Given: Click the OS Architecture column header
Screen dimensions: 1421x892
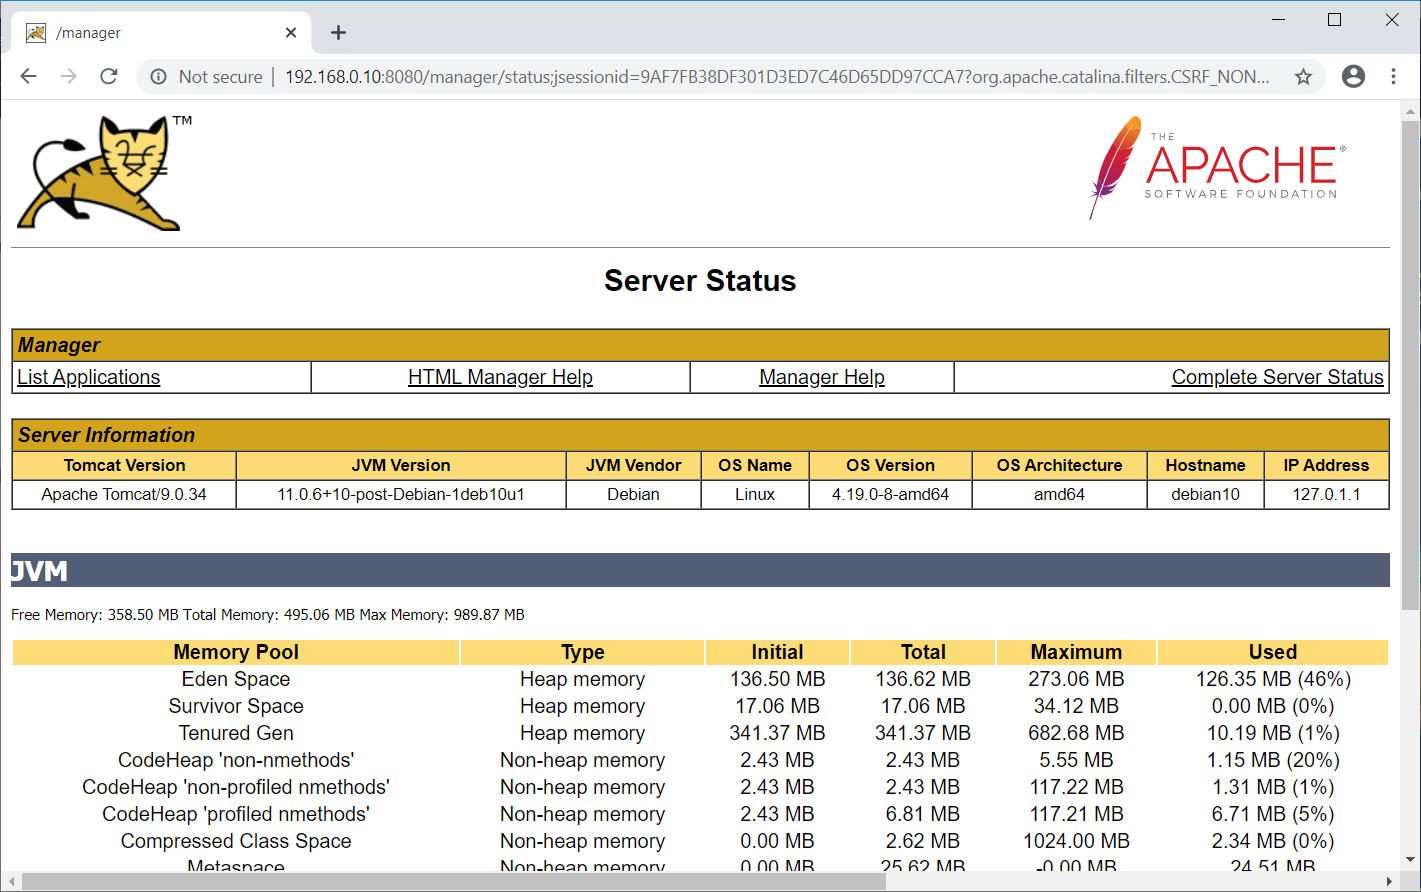Looking at the screenshot, I should (x=1059, y=465).
